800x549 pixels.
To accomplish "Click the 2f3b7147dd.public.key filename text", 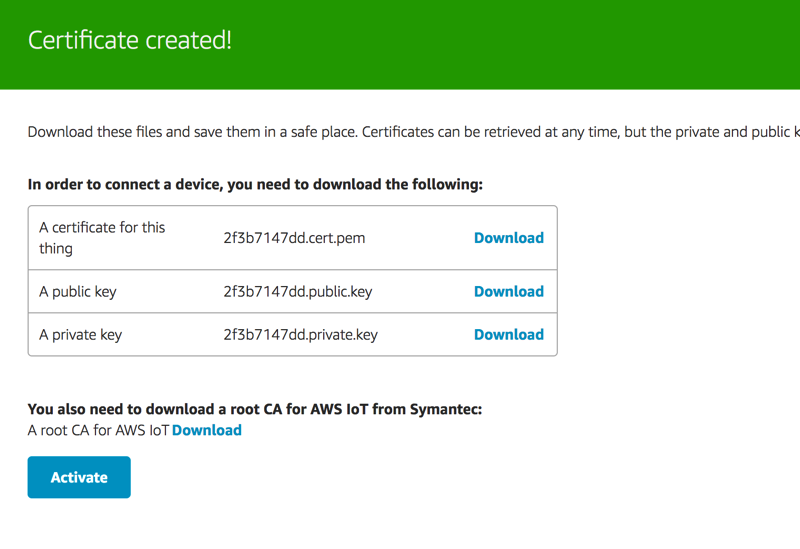I will (x=297, y=292).
